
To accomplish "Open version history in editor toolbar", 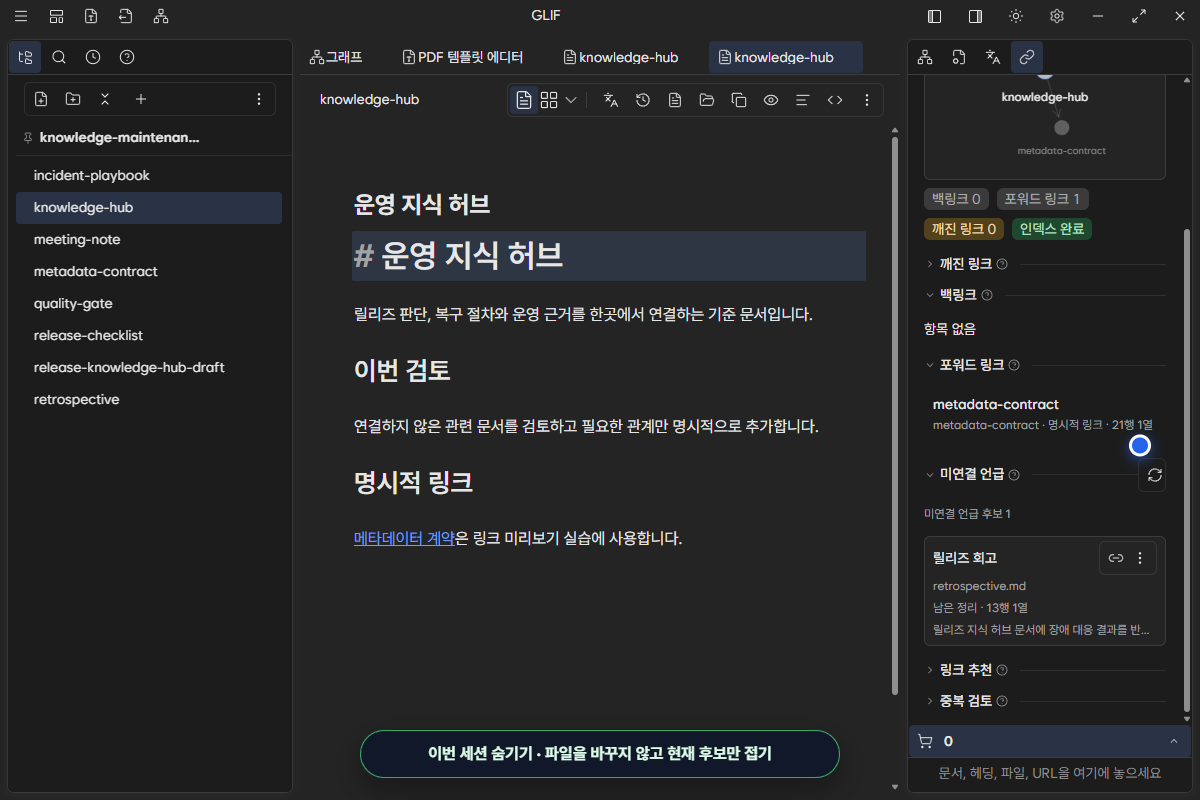I will coord(643,100).
